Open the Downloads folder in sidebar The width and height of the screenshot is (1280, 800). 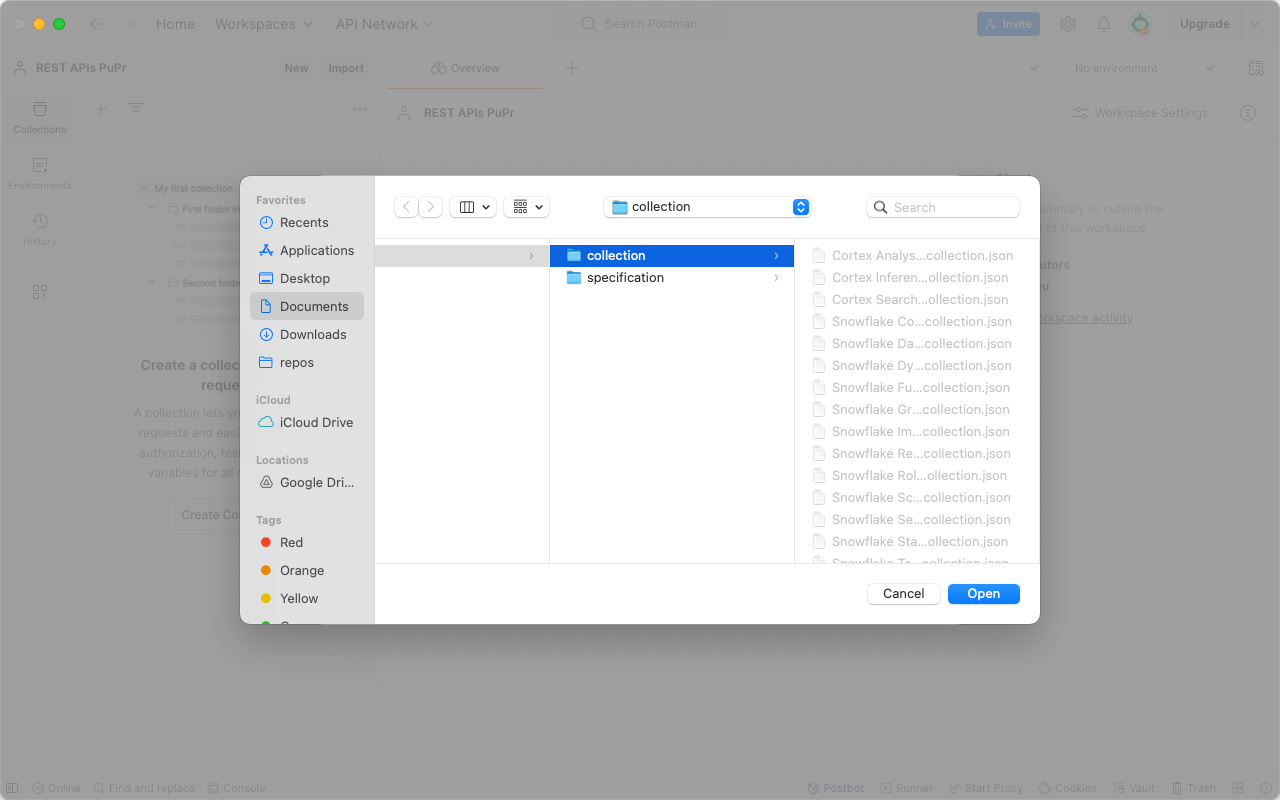click(x=312, y=335)
